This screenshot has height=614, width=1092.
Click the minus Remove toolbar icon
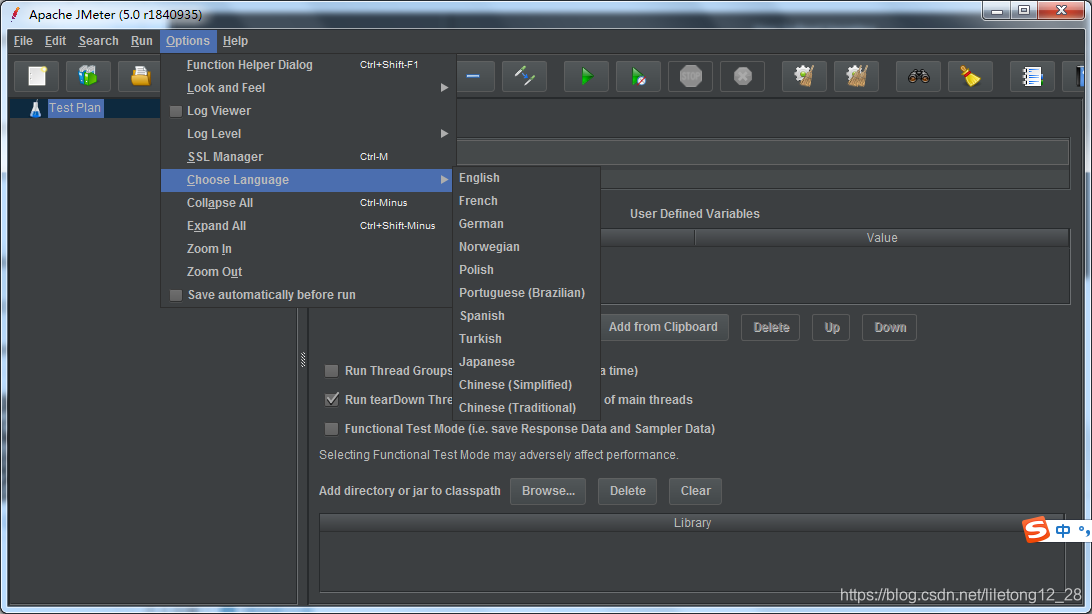click(474, 76)
